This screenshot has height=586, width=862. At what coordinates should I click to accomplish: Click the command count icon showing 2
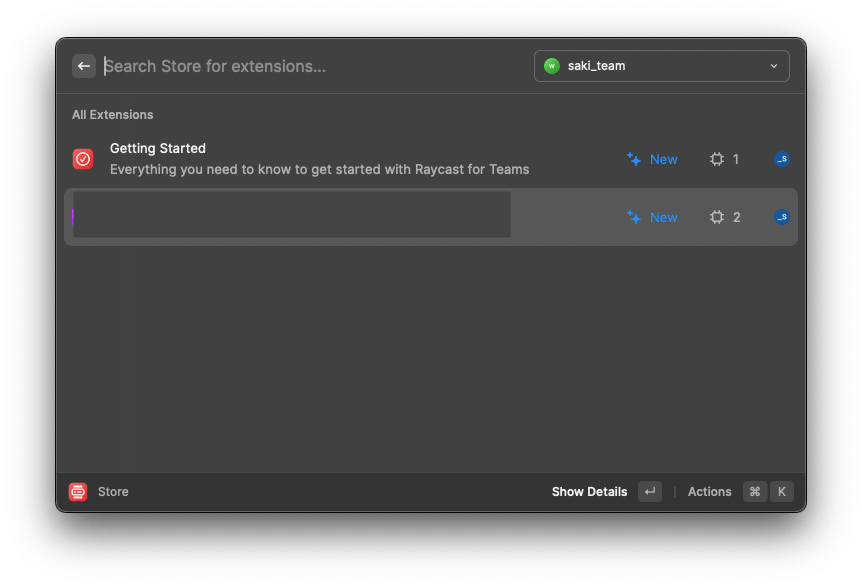(x=716, y=217)
